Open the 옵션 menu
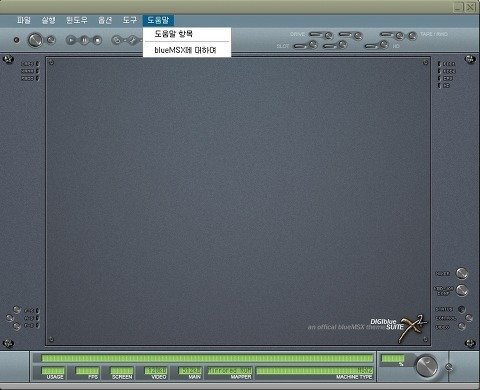480x390 pixels. (x=105, y=20)
